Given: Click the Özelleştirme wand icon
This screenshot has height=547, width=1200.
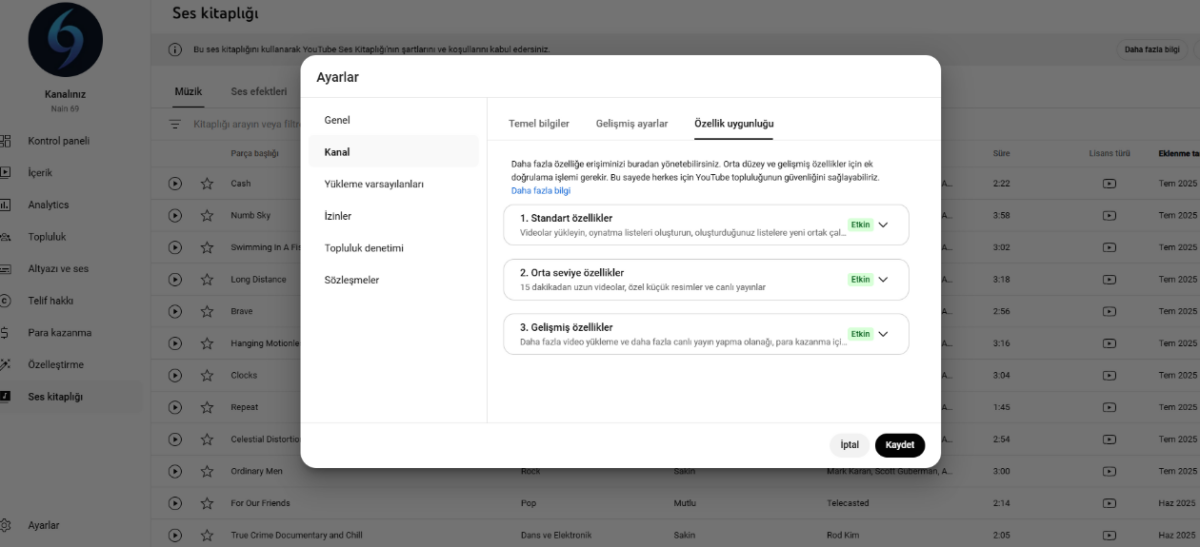Looking at the screenshot, I should pos(5,365).
